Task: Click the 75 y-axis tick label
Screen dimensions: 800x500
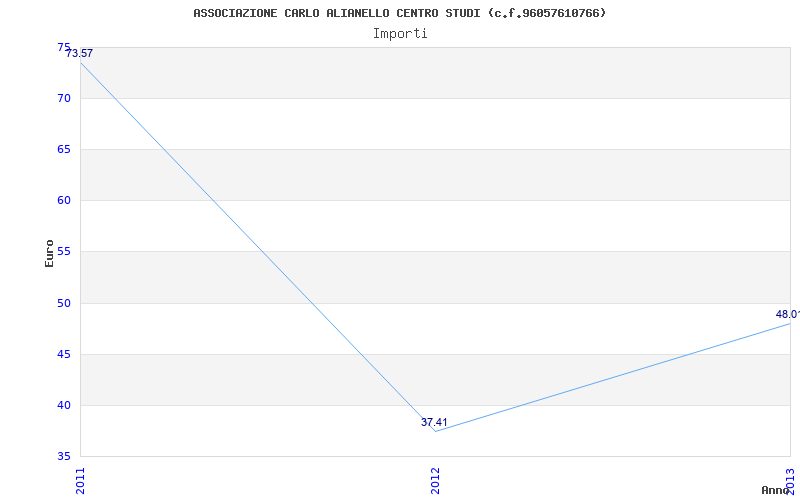Action: click(64, 47)
